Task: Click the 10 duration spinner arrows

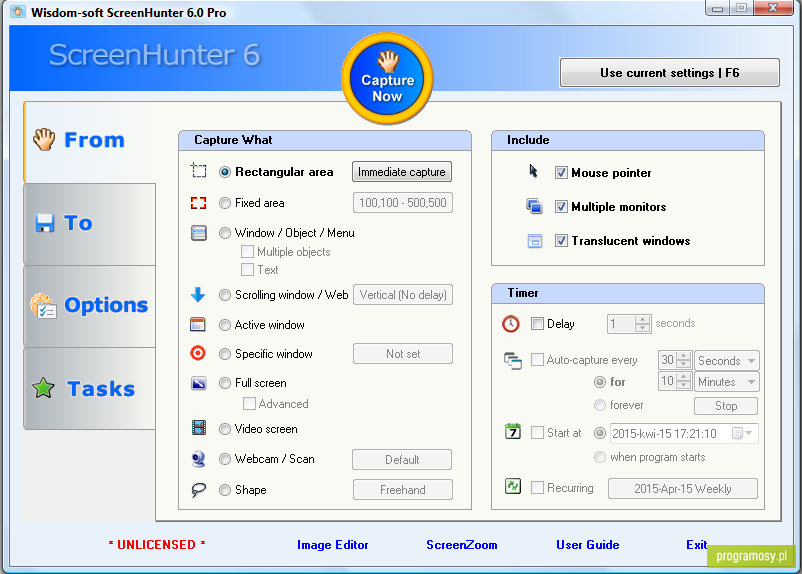Action: [x=684, y=381]
